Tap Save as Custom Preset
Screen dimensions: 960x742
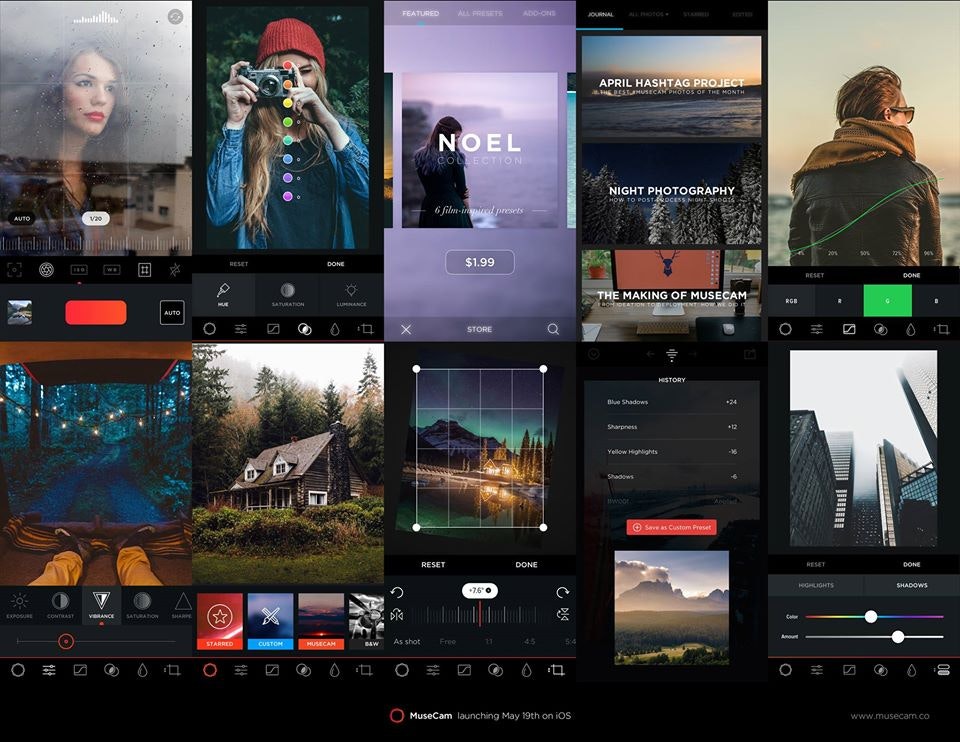[671, 525]
